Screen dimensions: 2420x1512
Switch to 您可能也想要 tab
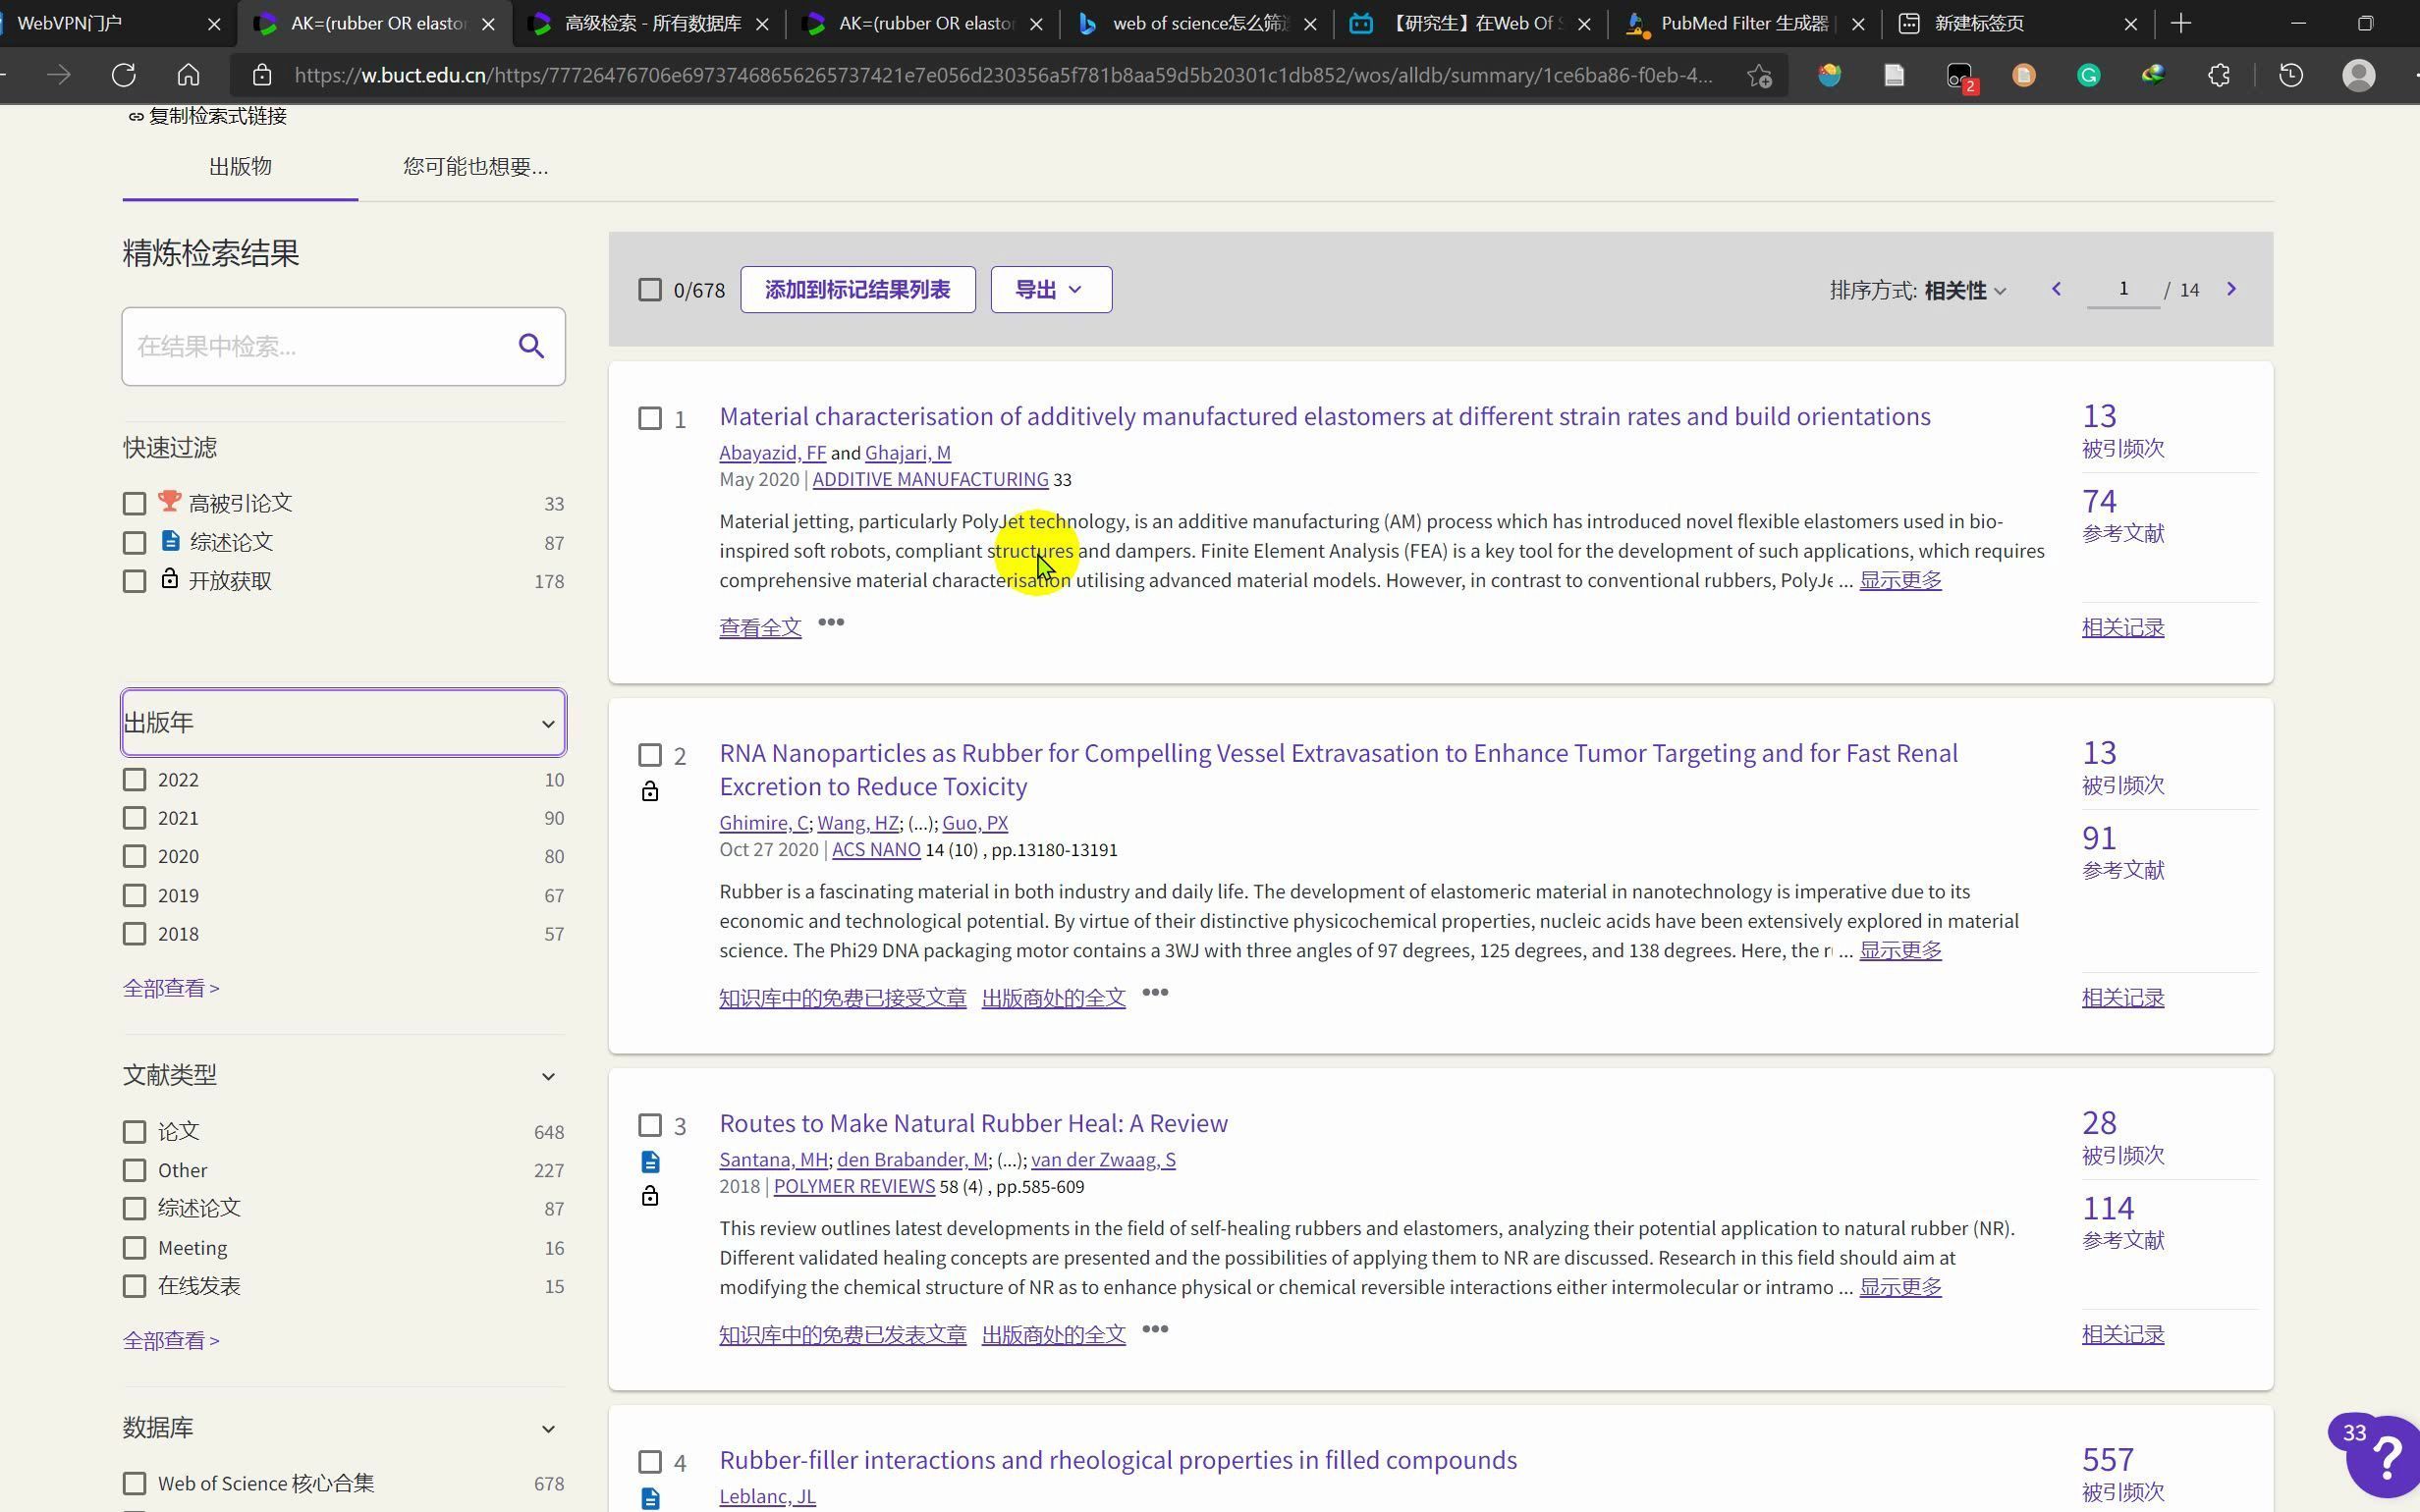coord(475,167)
